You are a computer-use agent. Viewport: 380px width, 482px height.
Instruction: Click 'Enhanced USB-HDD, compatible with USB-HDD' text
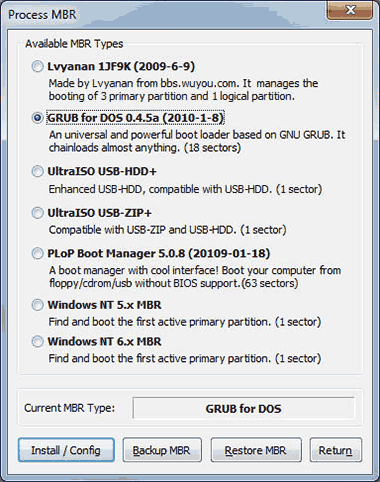point(185,189)
